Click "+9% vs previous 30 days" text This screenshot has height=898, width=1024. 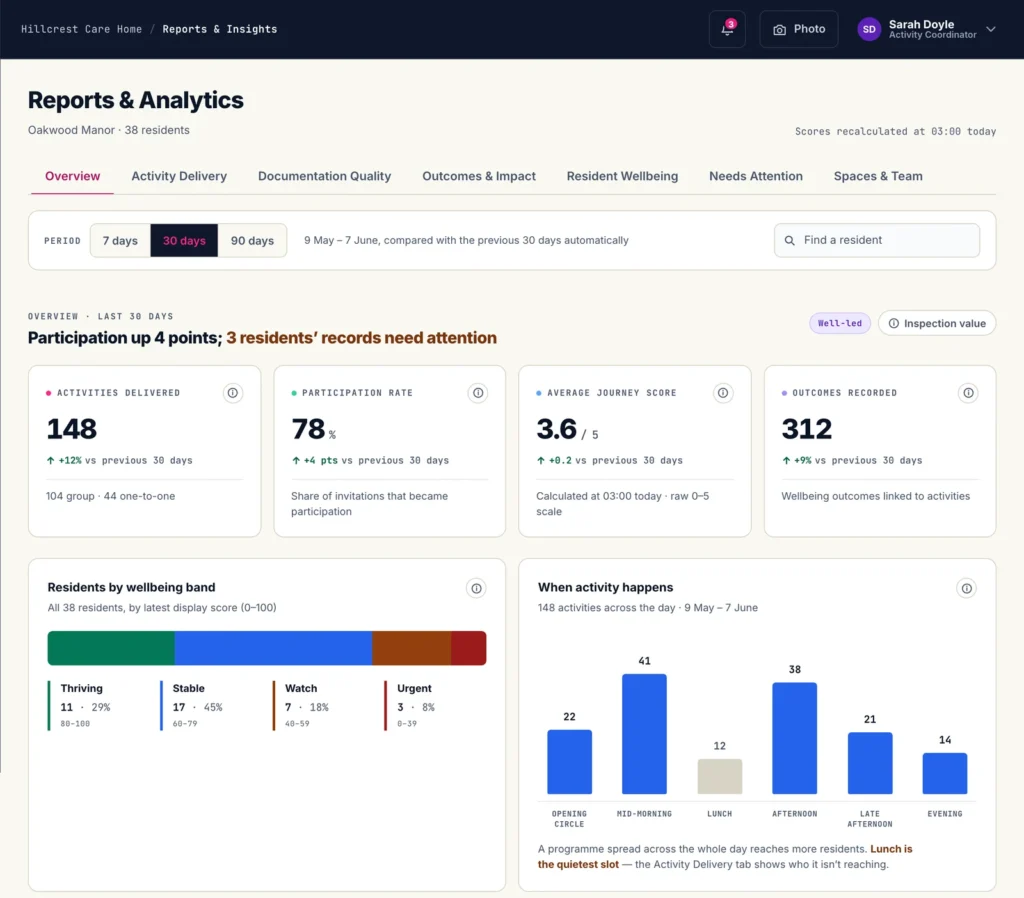click(x=852, y=460)
